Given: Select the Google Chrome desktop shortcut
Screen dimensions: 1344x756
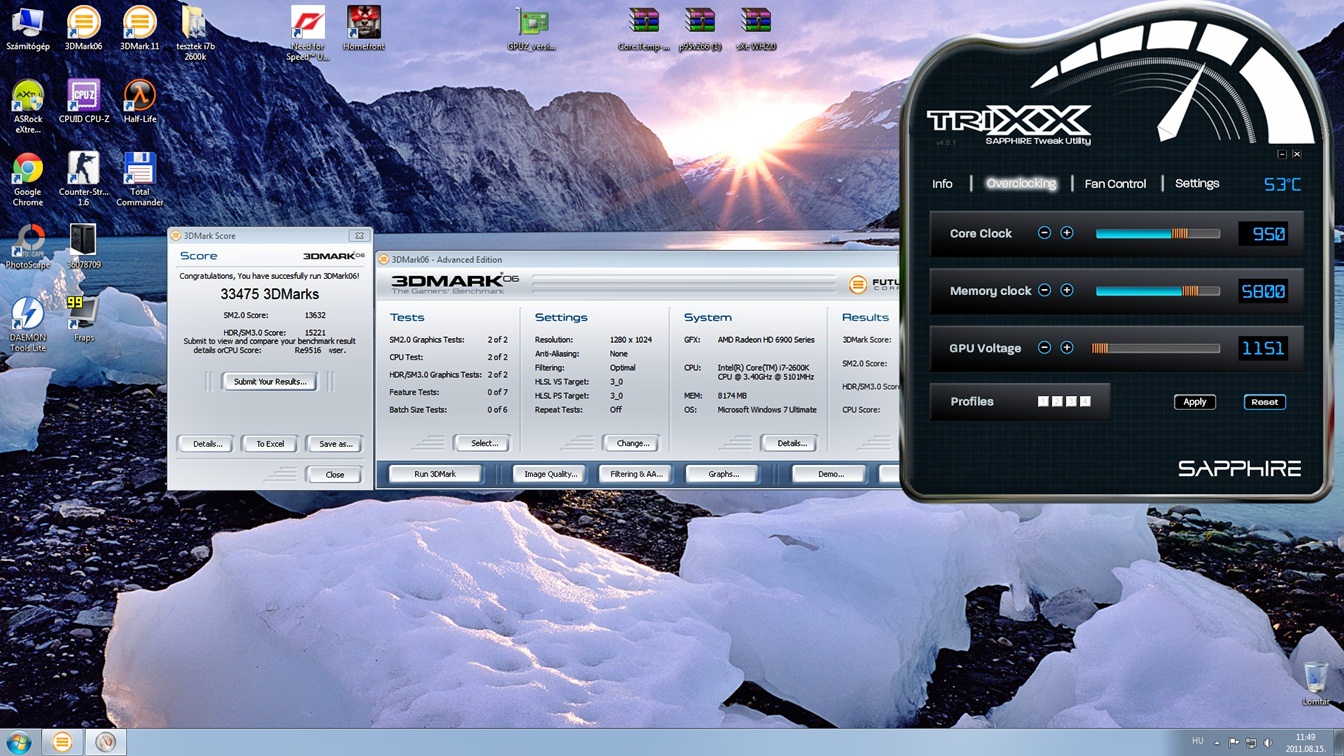Looking at the screenshot, I should pyautogui.click(x=27, y=179).
